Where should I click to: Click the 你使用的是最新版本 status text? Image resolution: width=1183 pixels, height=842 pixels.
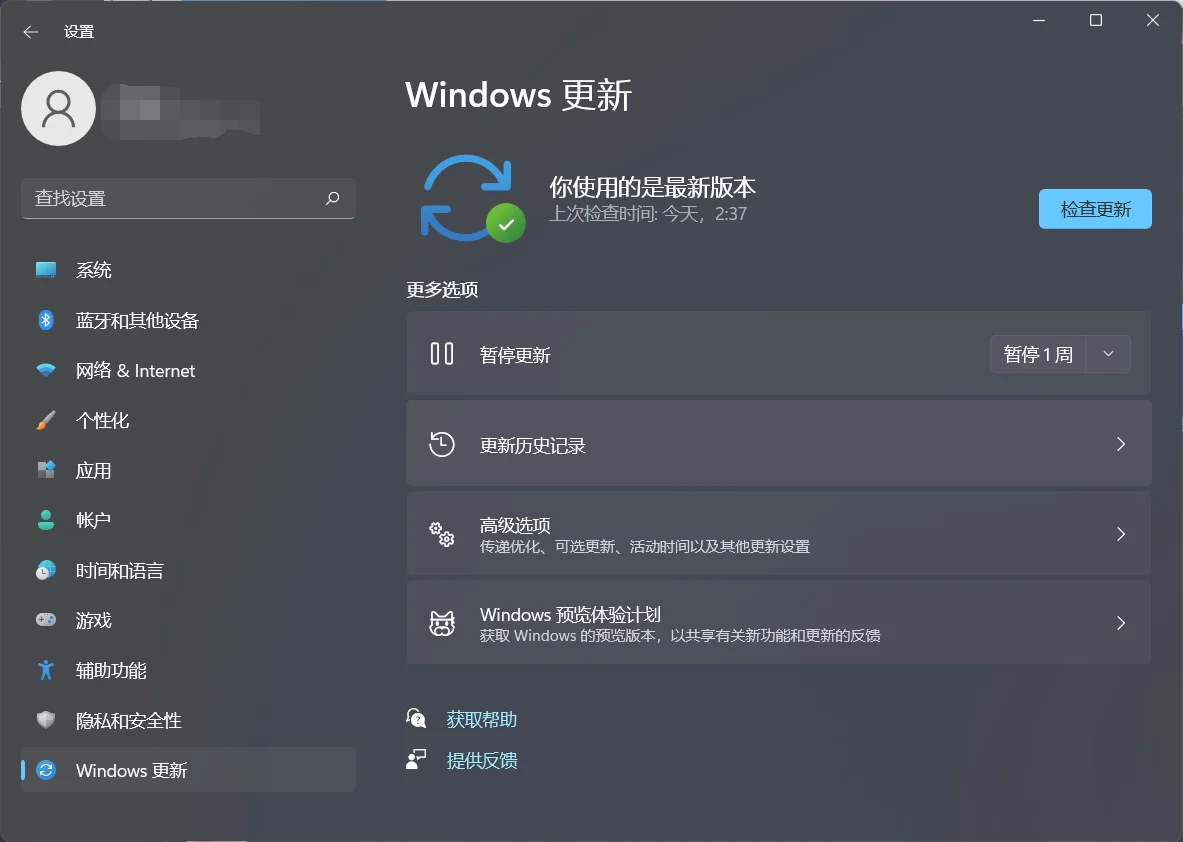(x=653, y=187)
